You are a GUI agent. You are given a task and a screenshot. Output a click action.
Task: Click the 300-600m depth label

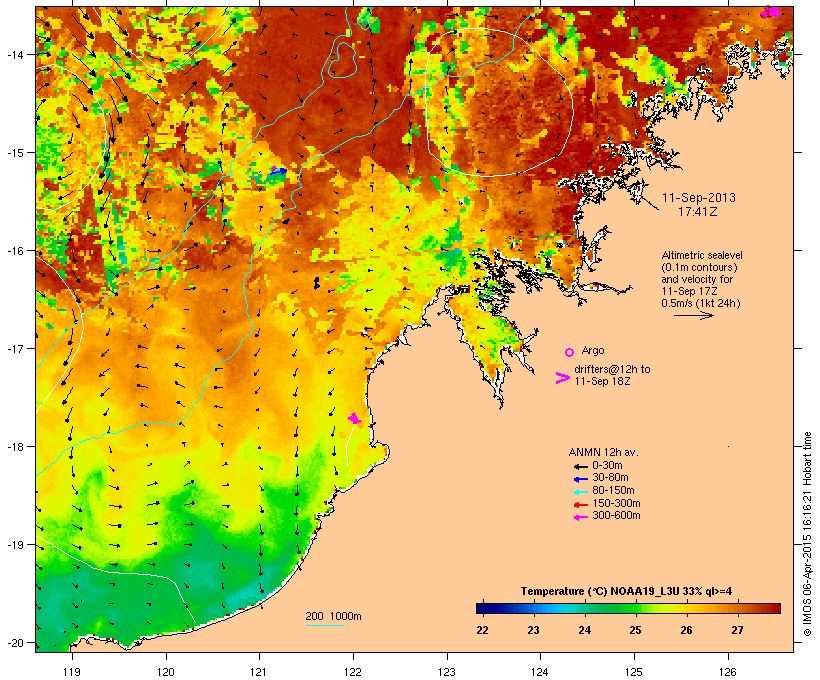617,516
